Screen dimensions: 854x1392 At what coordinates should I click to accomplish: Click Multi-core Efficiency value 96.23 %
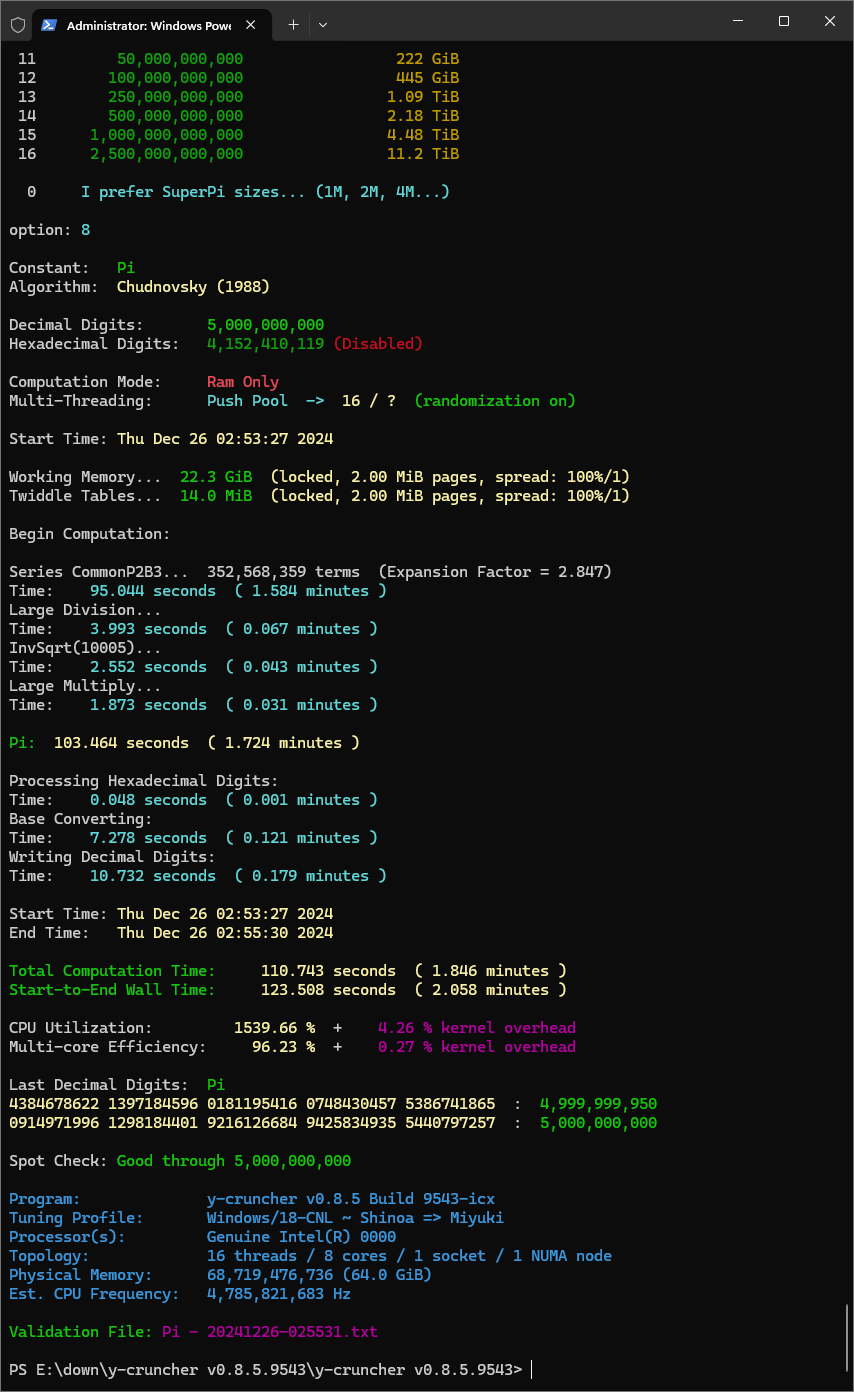click(283, 1047)
